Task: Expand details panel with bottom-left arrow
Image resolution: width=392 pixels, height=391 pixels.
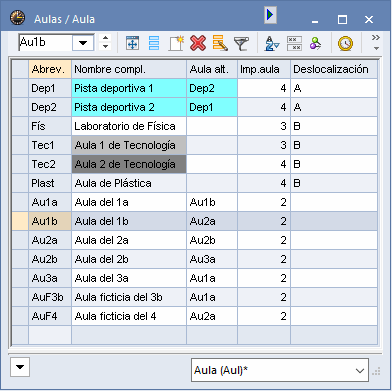Action: [20, 367]
